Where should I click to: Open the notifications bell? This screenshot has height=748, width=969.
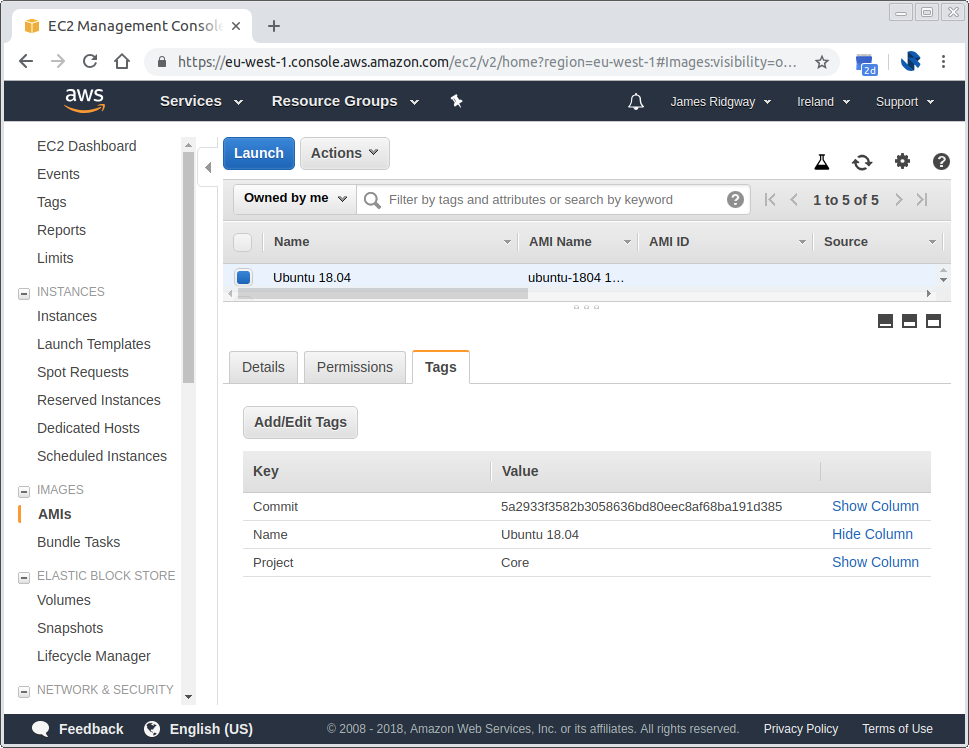pyautogui.click(x=636, y=101)
